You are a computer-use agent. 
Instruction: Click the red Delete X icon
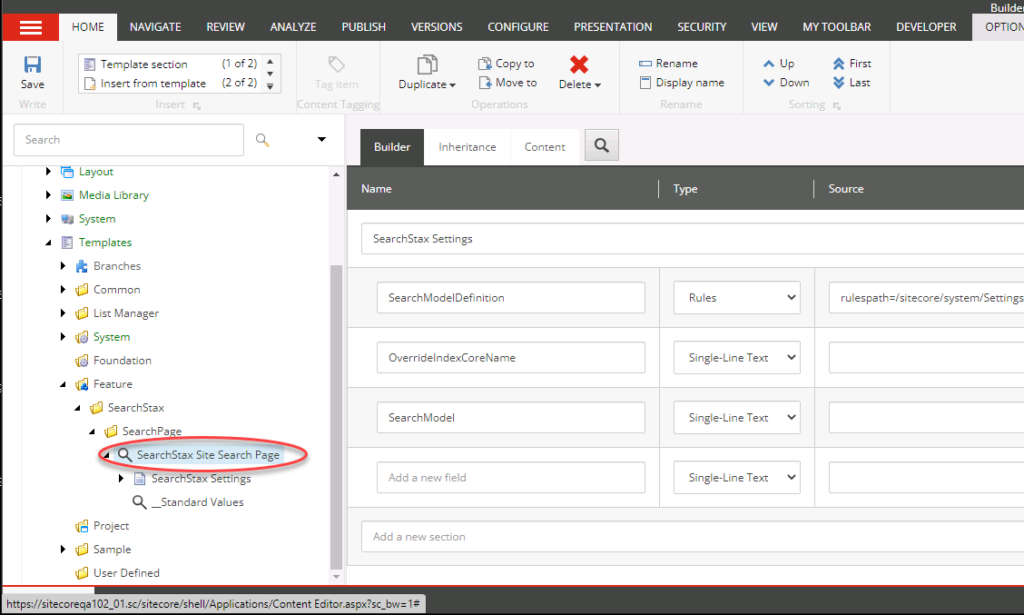pyautogui.click(x=579, y=64)
